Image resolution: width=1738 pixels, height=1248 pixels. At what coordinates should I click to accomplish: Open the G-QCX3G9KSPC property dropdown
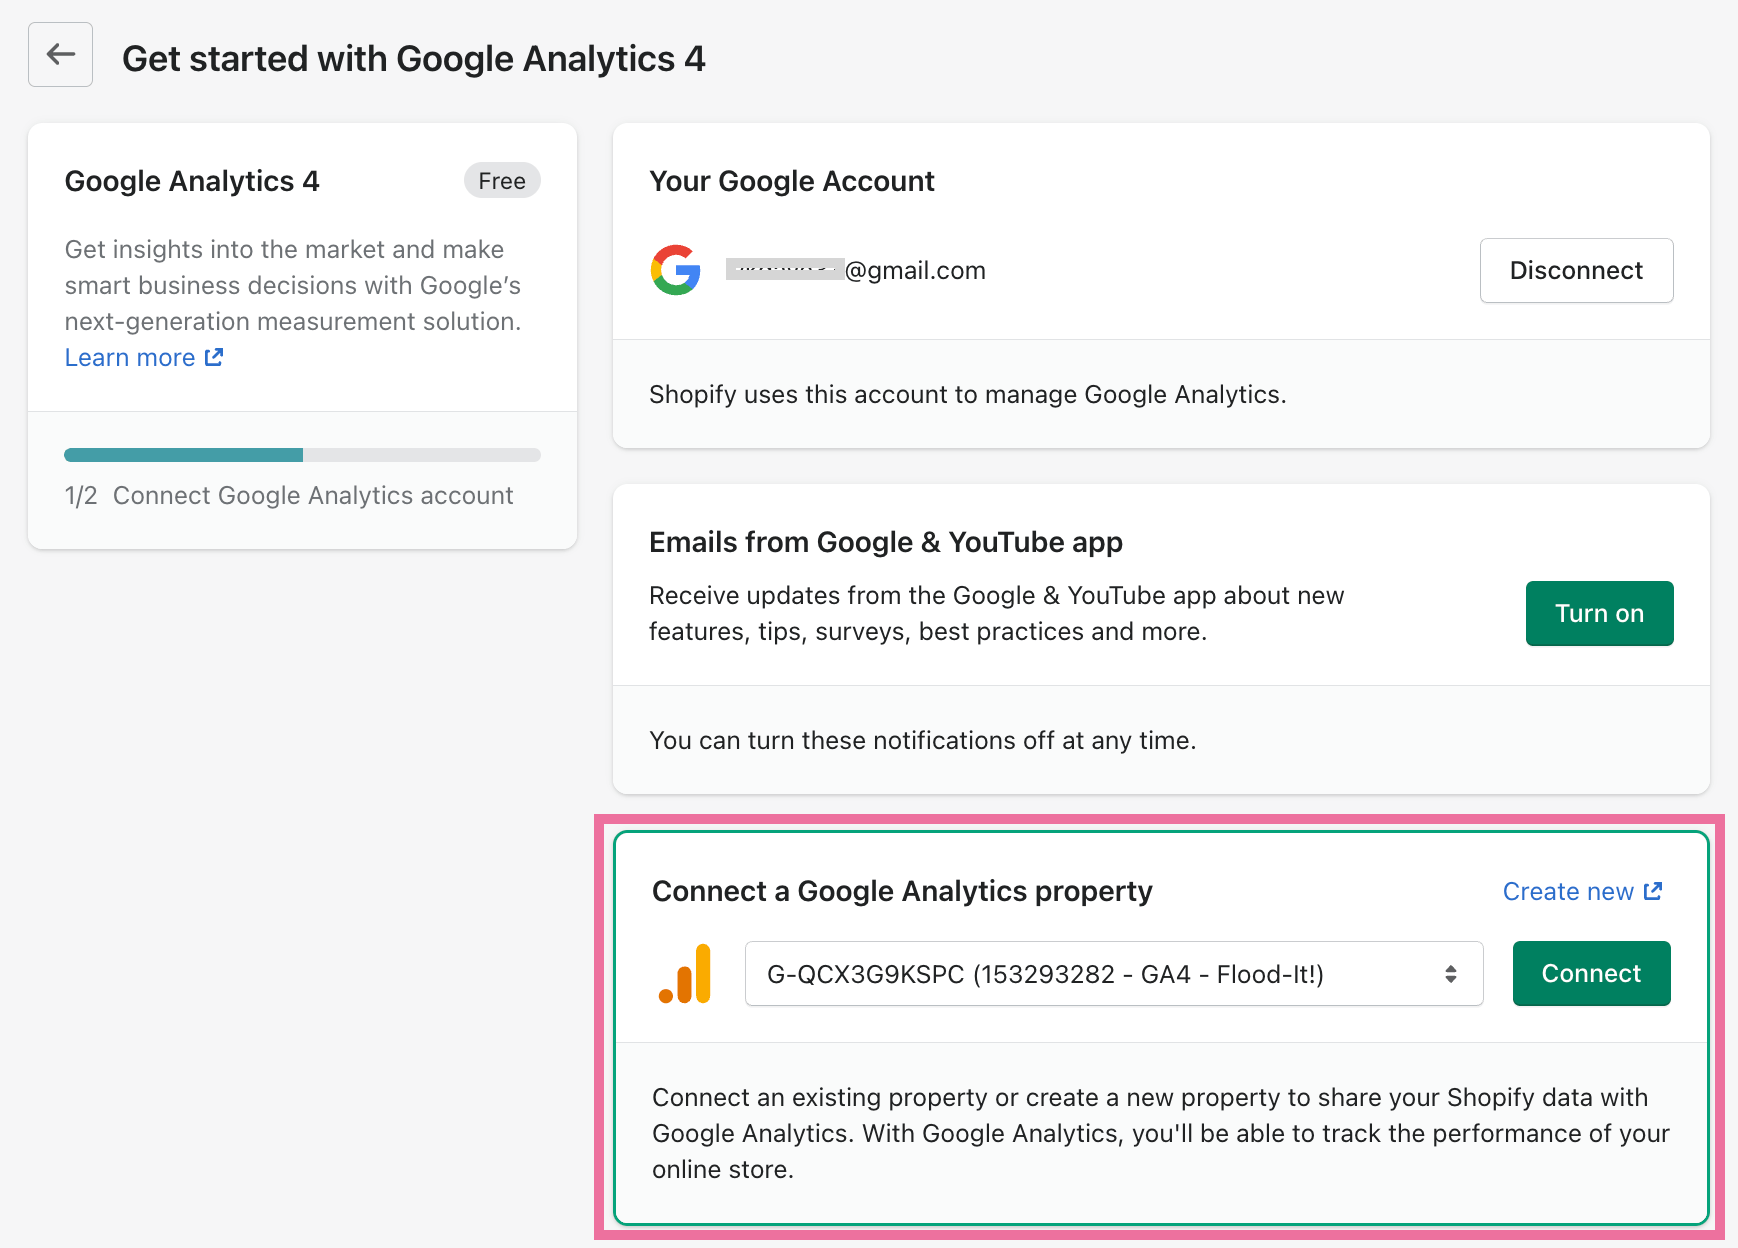[x=1114, y=974]
